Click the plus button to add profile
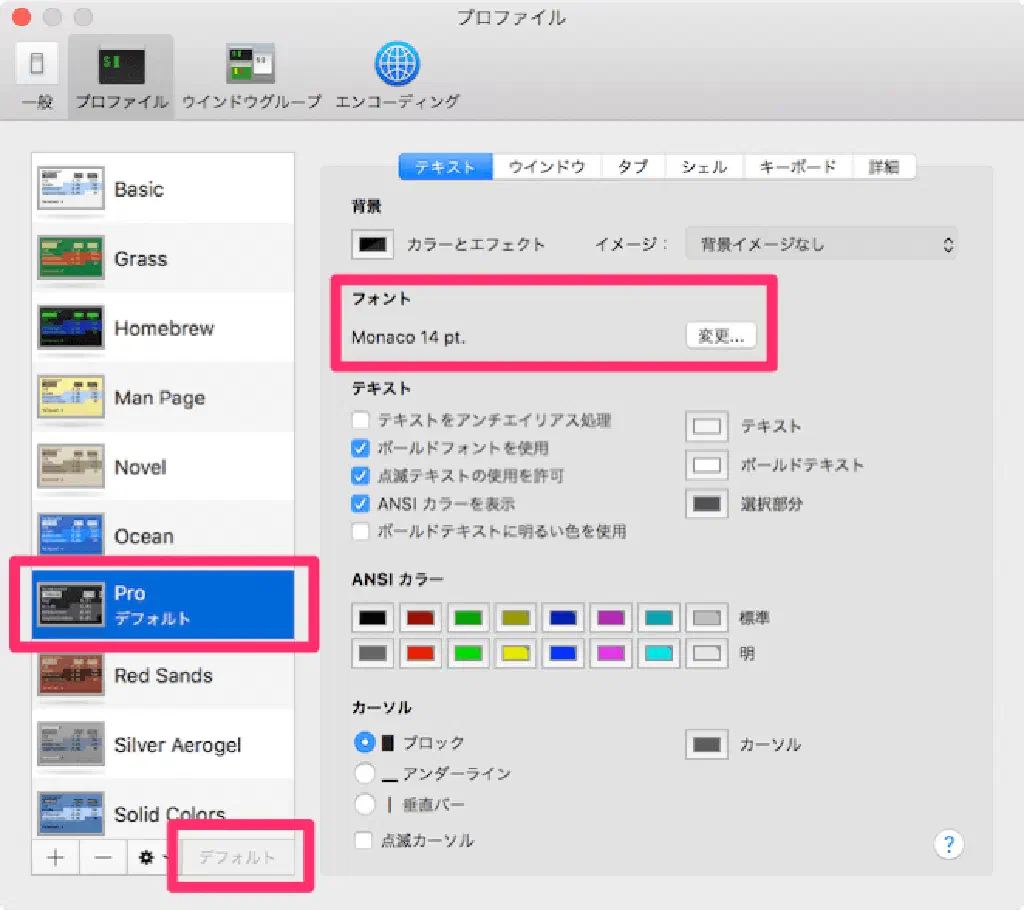The width and height of the screenshot is (1024, 910). pos(56,858)
